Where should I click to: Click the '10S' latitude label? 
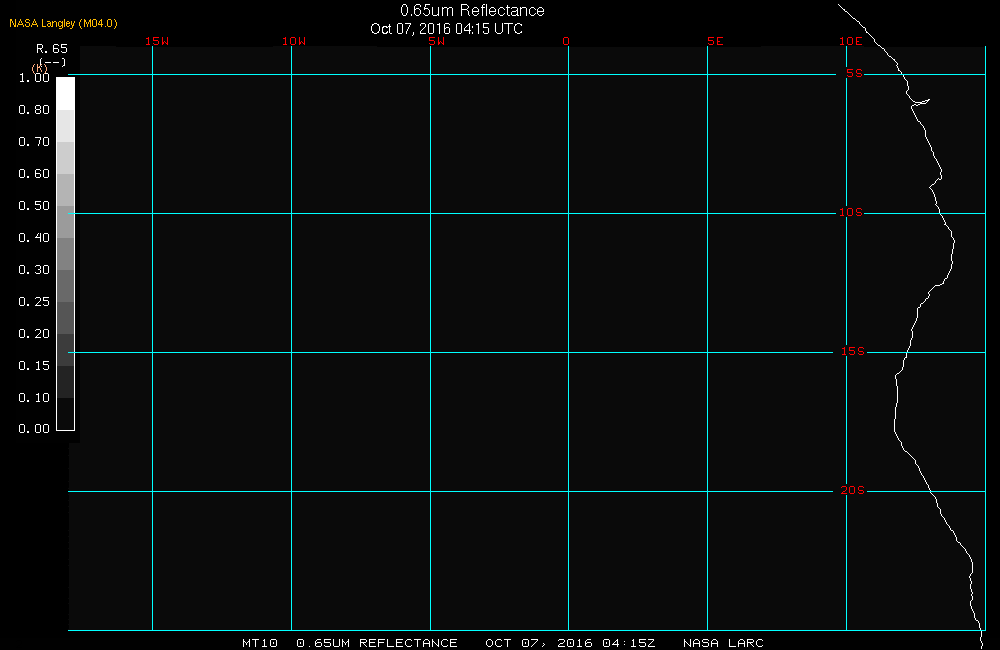click(851, 212)
